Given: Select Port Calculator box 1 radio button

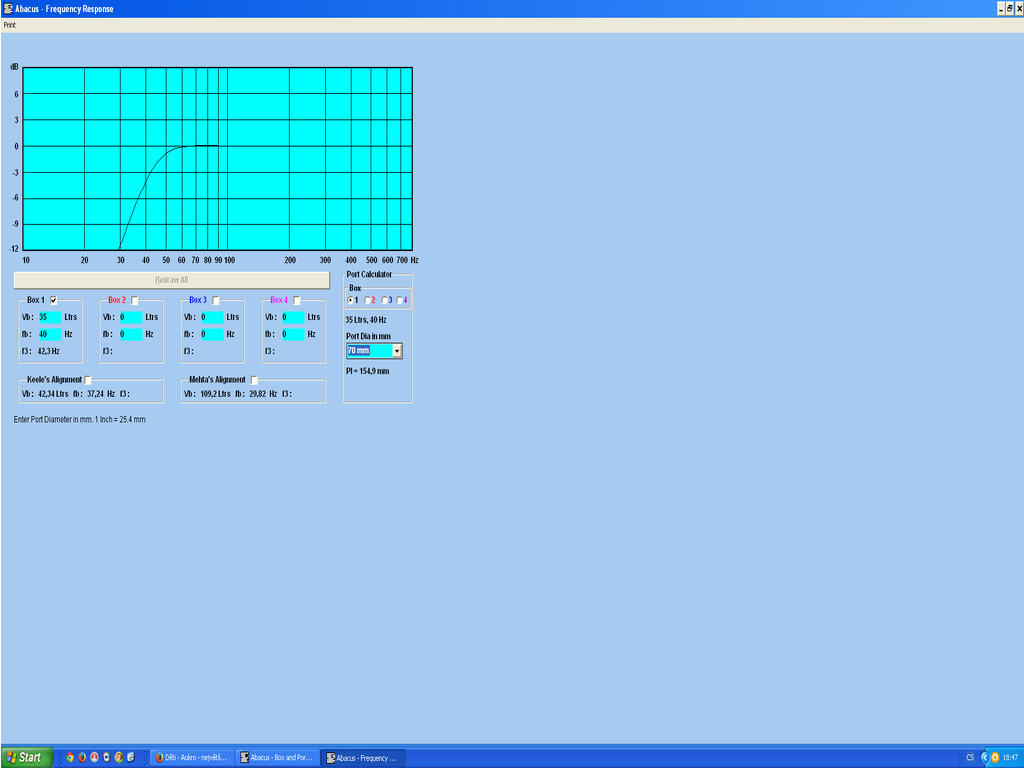Looking at the screenshot, I should (351, 300).
